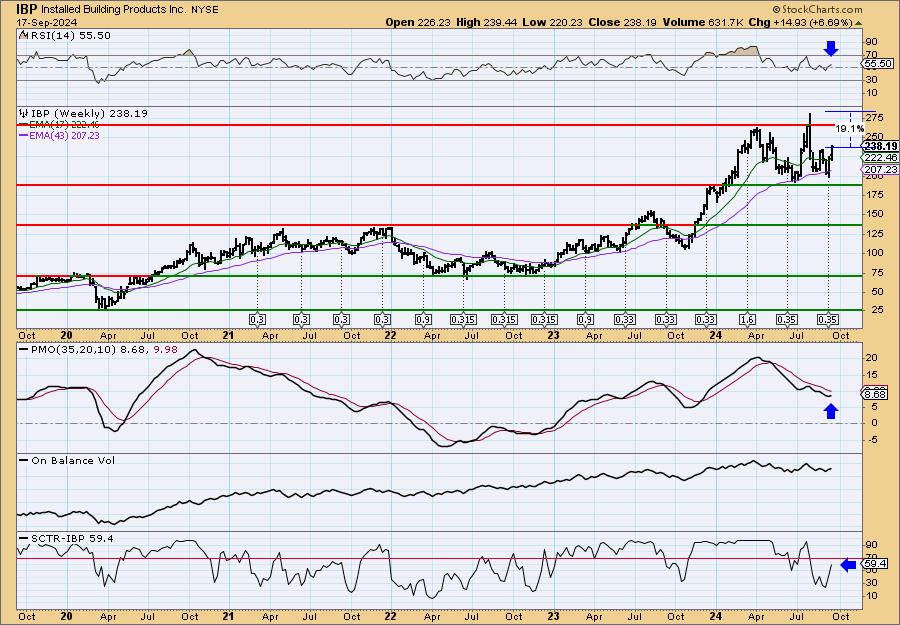The image size is (900, 625).
Task: Click the 175 price axis label
Action: point(874,195)
